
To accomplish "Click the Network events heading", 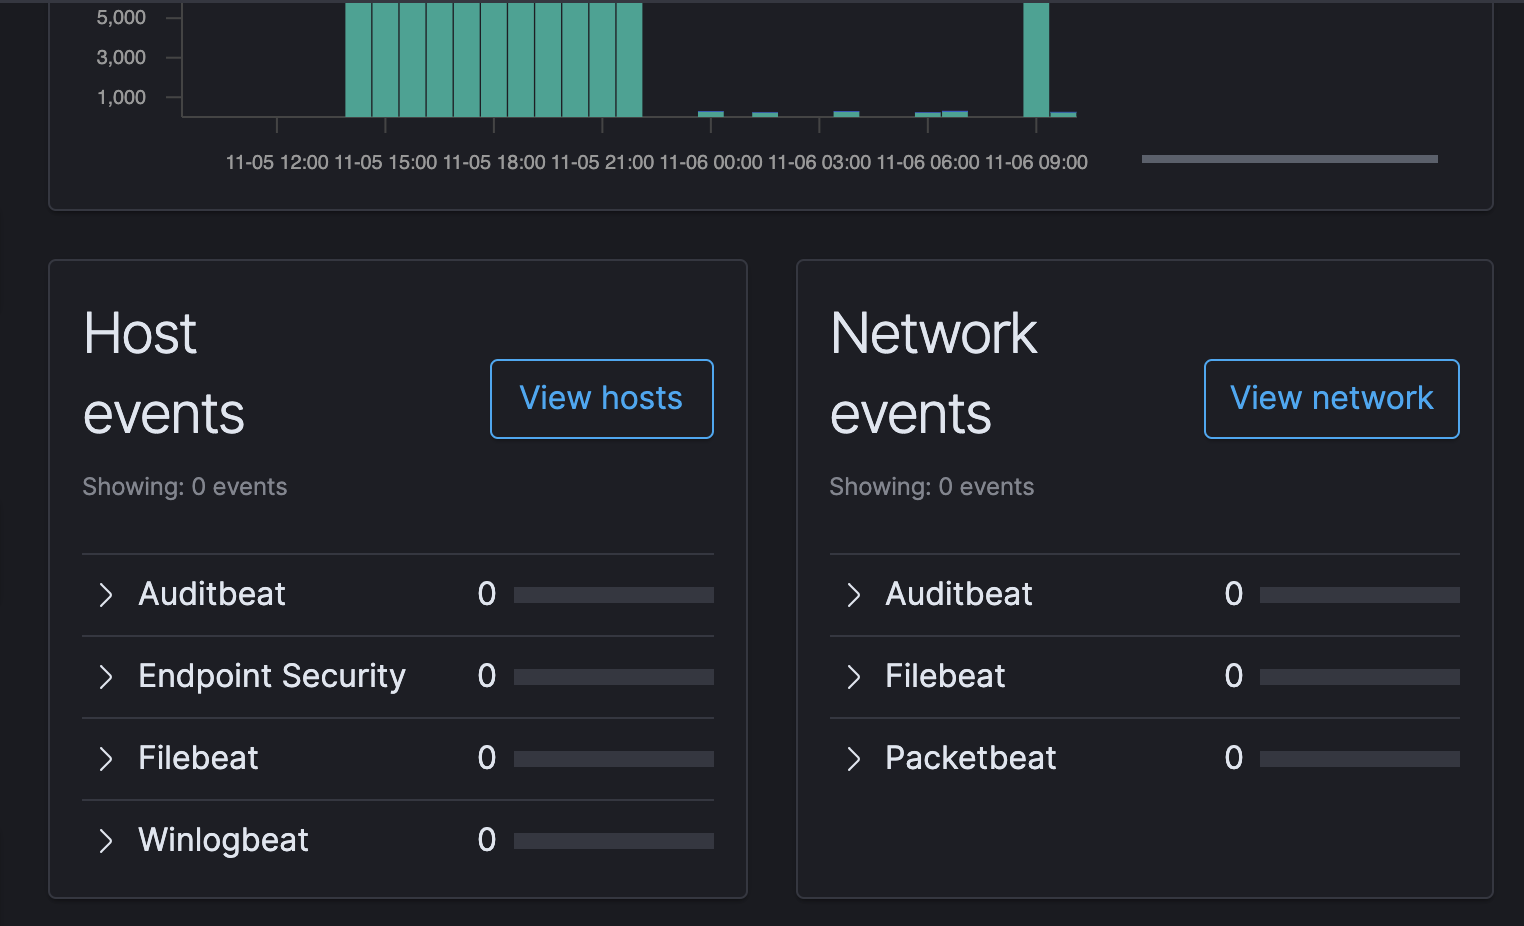I will click(934, 373).
